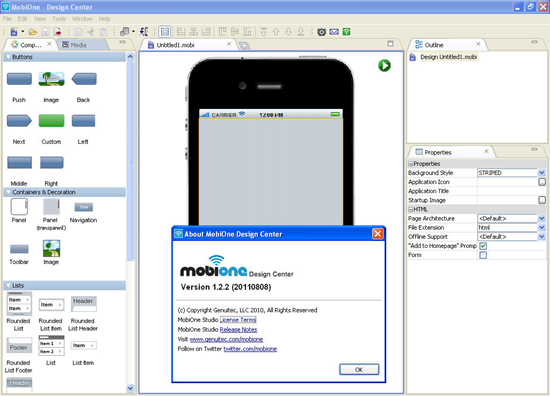Open the Tools menu
Screen dimensions: 550x396
point(59,19)
